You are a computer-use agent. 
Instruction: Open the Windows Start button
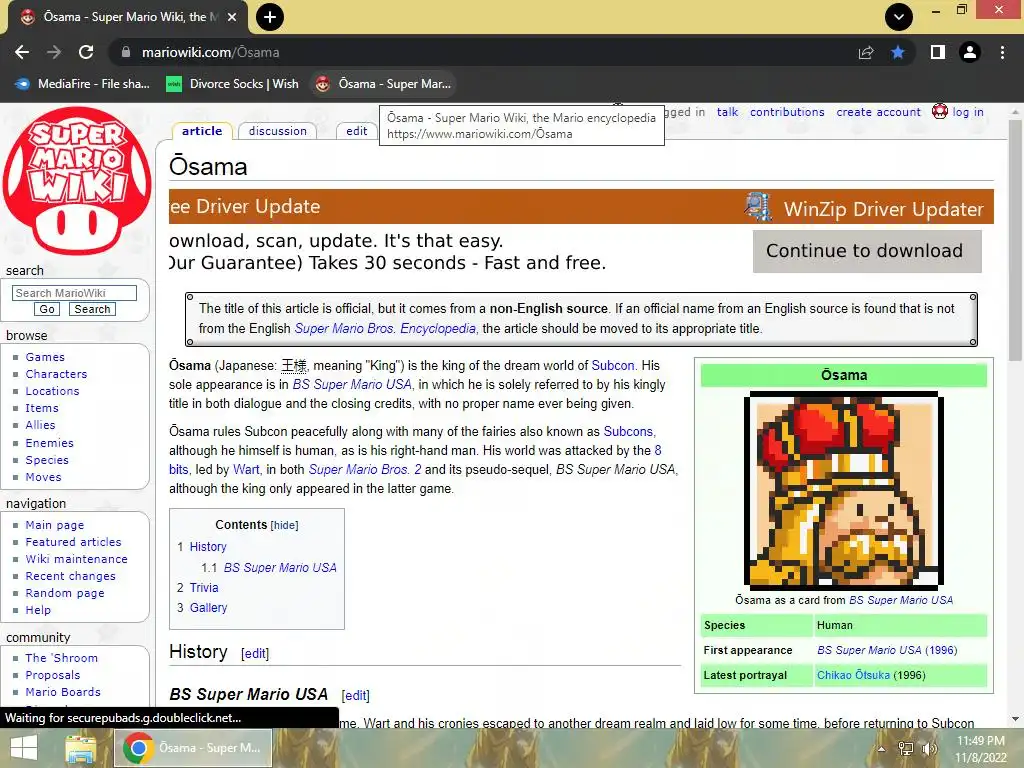coord(24,748)
